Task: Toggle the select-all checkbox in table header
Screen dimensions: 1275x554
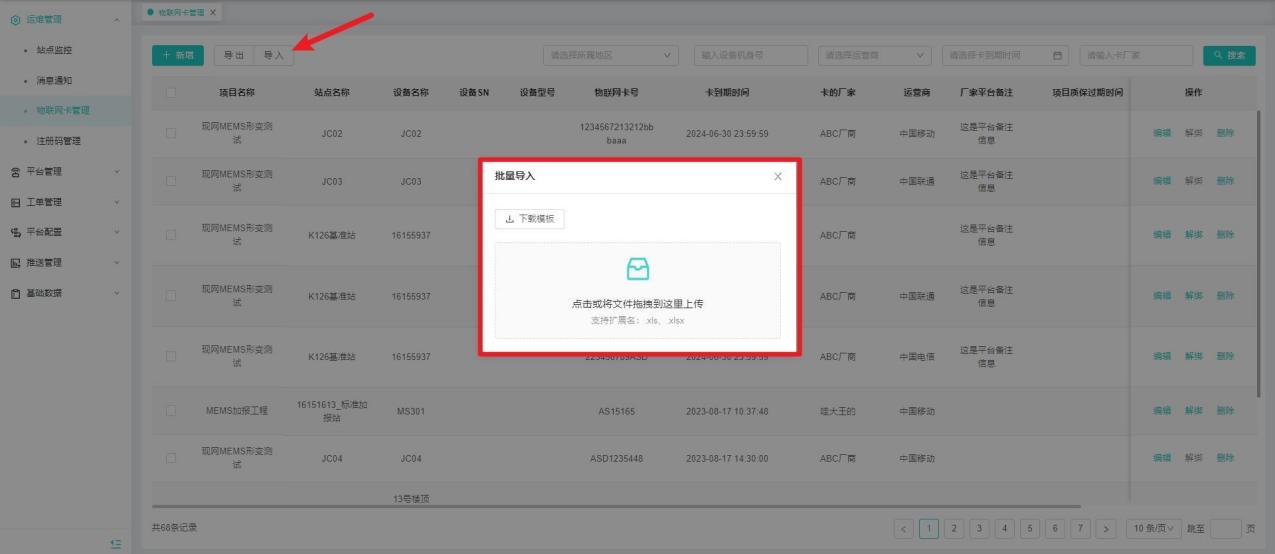Action: 170,93
